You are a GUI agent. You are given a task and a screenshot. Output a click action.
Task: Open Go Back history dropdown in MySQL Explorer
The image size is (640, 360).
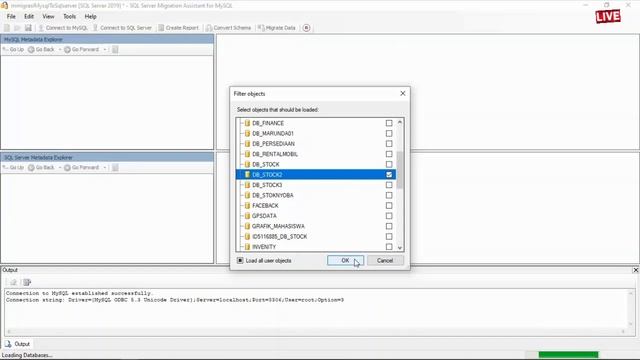60,49
